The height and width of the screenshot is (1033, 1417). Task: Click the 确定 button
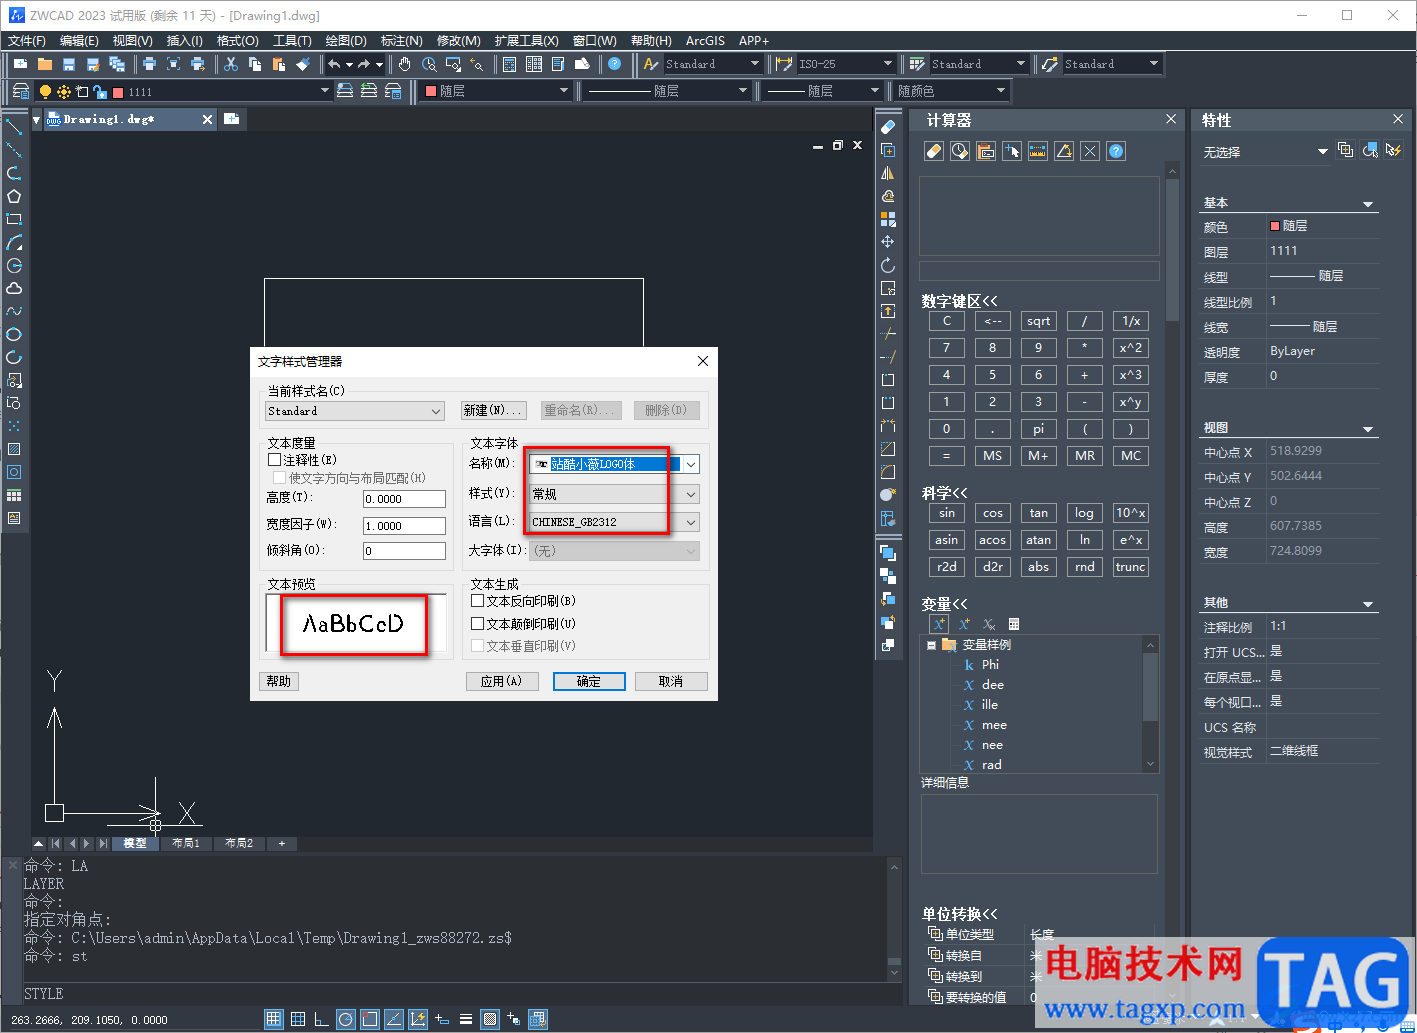pos(589,681)
